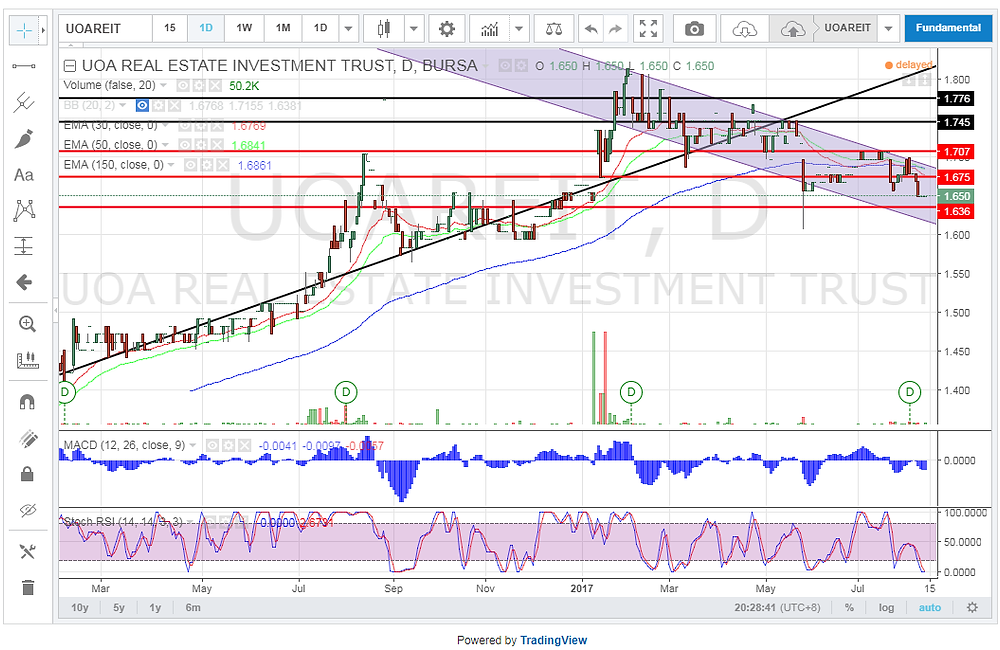Toggle log scale button
Viewport: 1000px width, 650px height.
pyautogui.click(x=886, y=607)
